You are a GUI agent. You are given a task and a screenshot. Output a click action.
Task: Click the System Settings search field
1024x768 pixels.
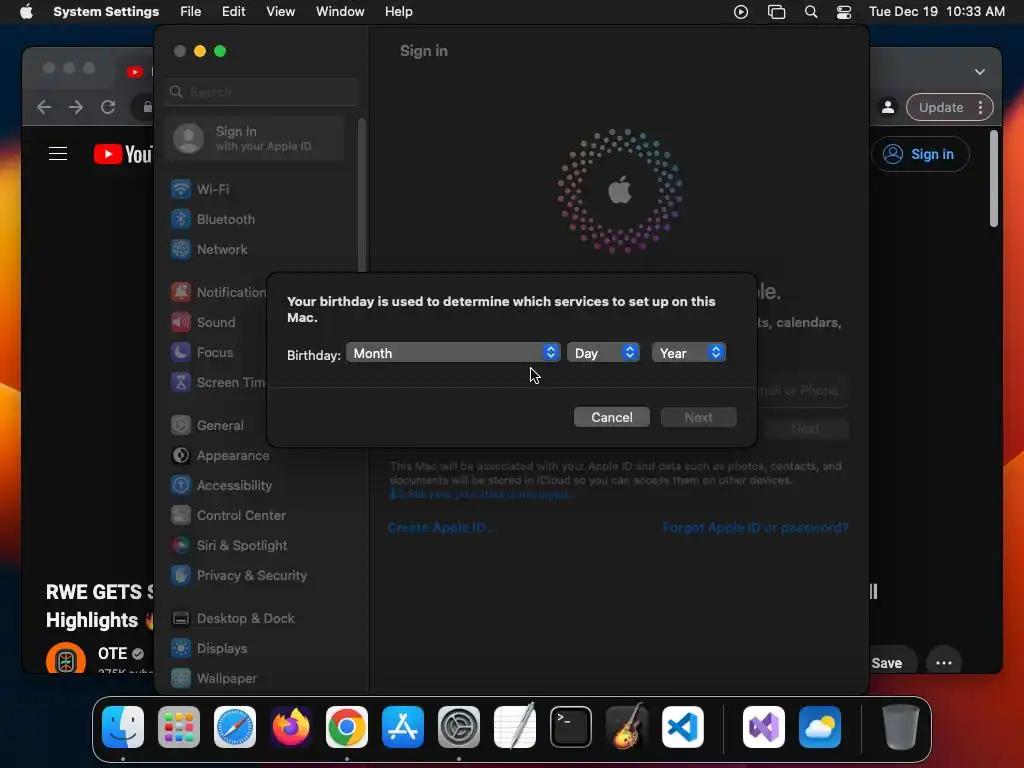click(x=262, y=92)
